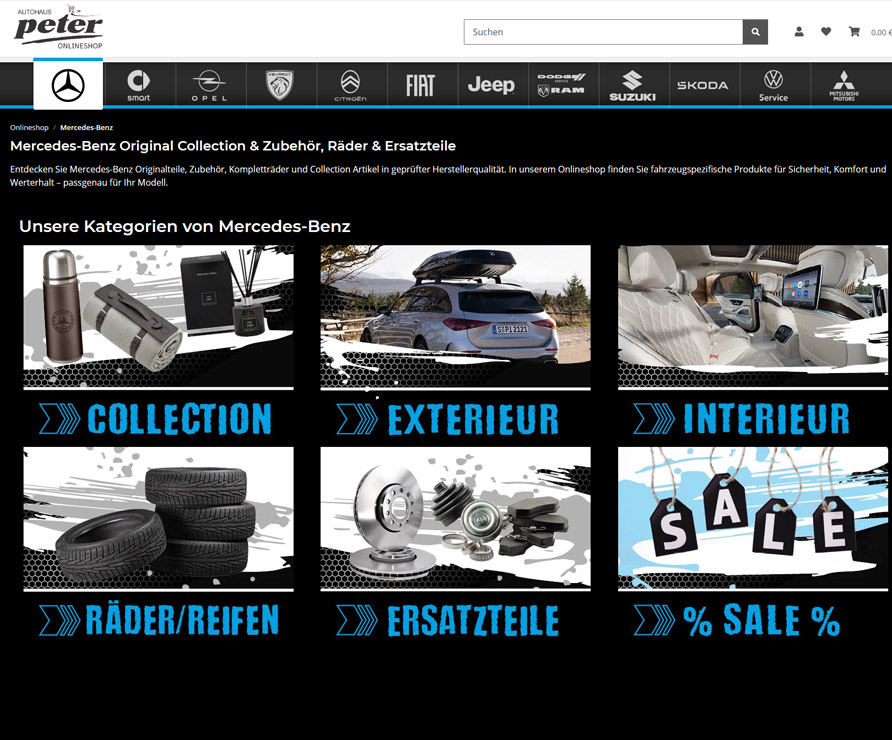Open the shopping cart icon
This screenshot has width=892, height=740.
854,32
